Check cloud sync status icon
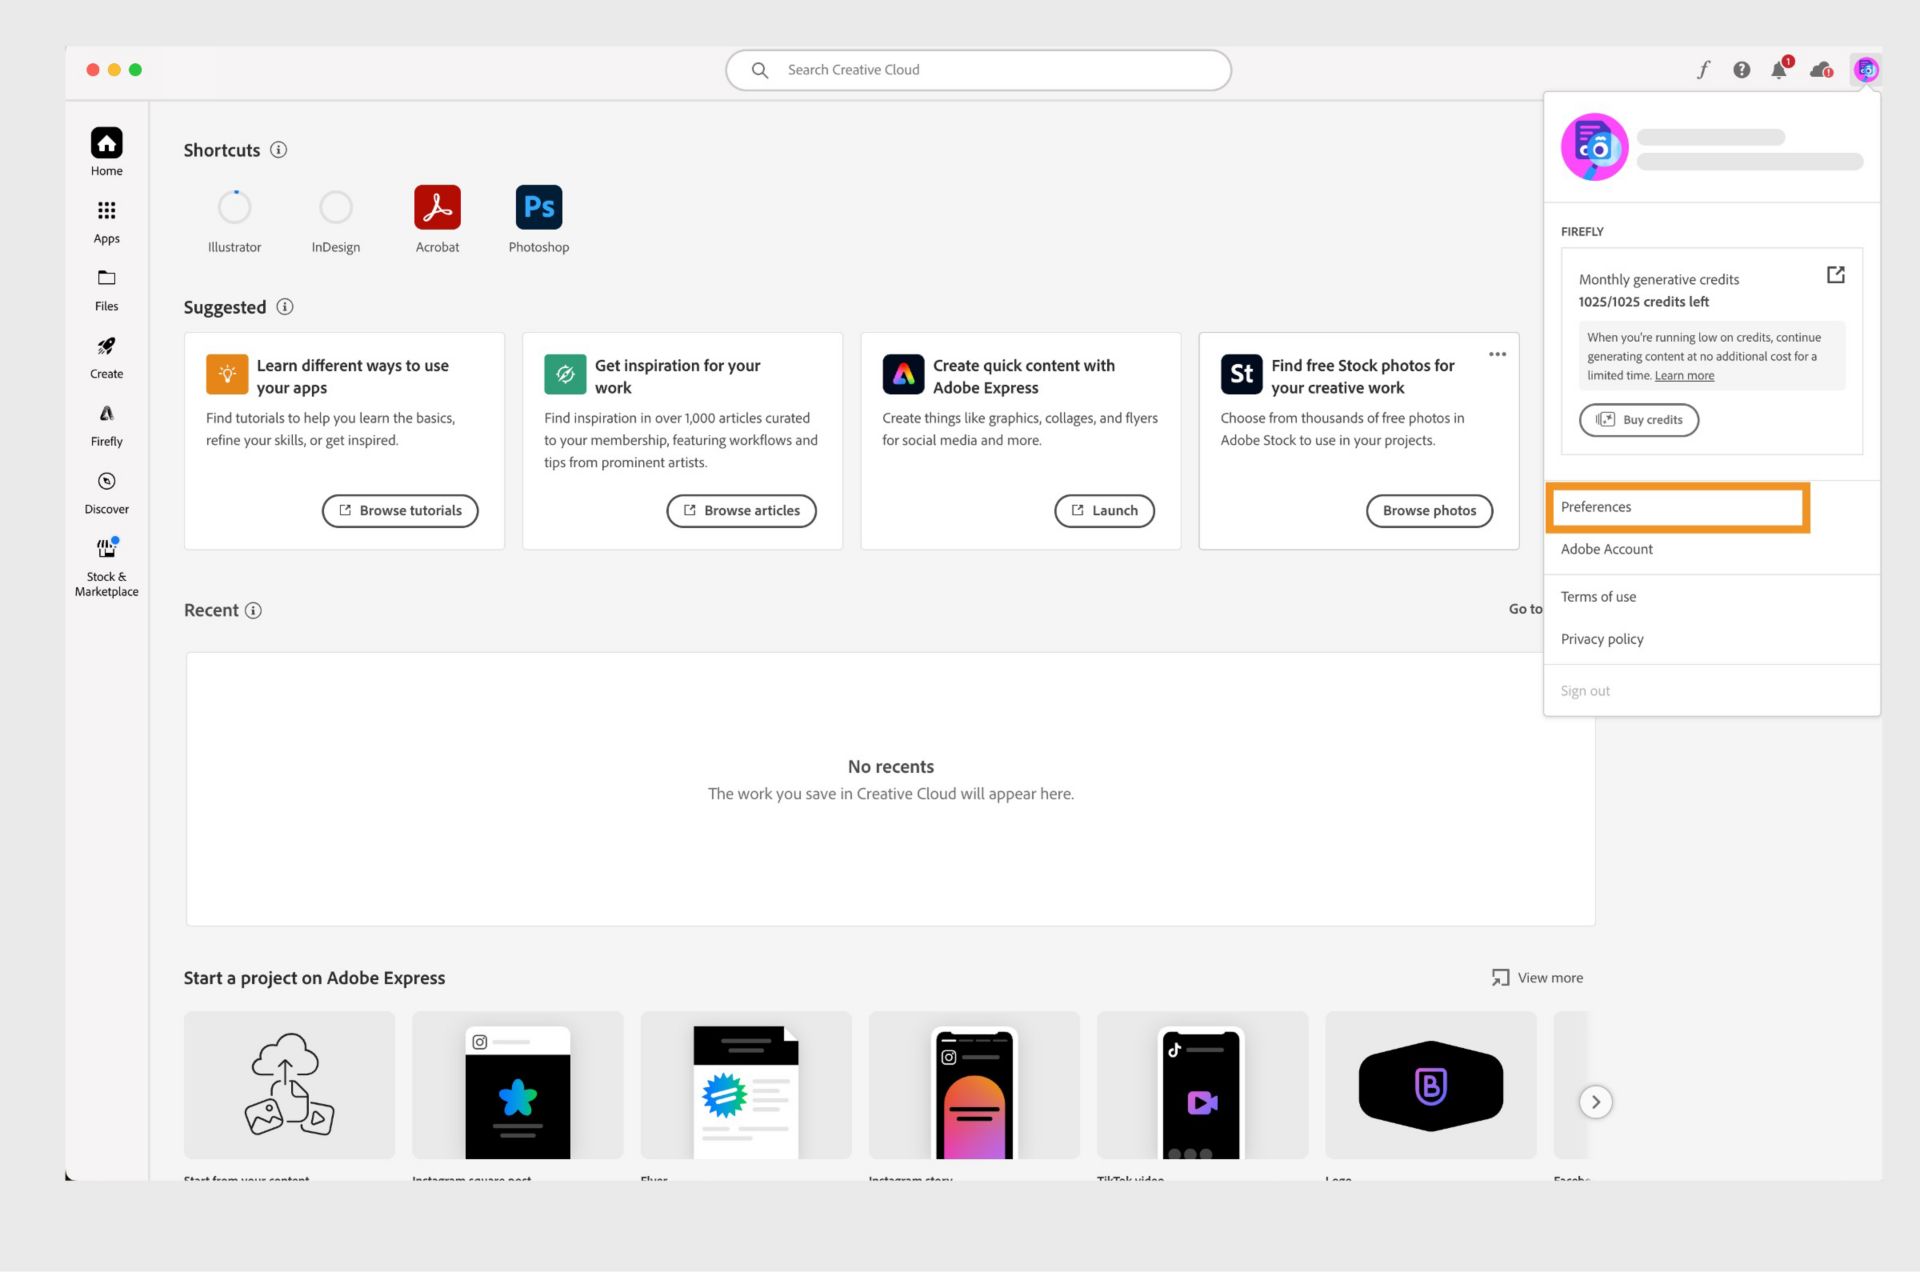The image size is (1920, 1272). coord(1822,69)
